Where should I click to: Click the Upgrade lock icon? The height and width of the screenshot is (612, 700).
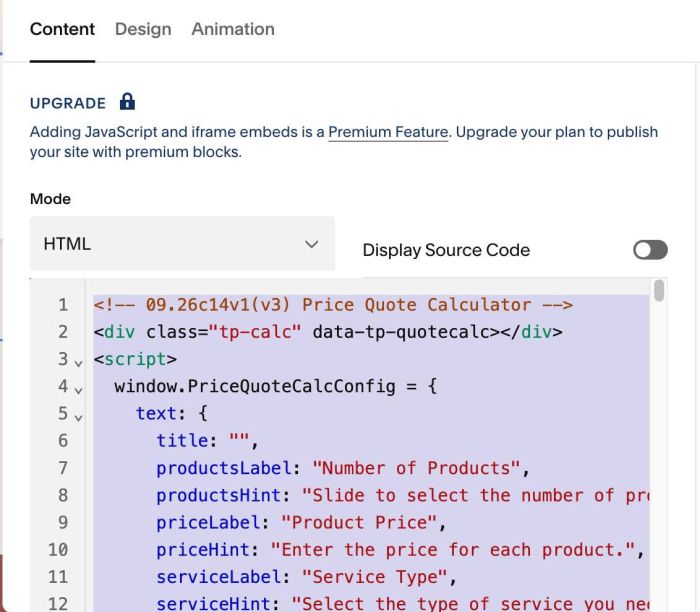point(127,102)
